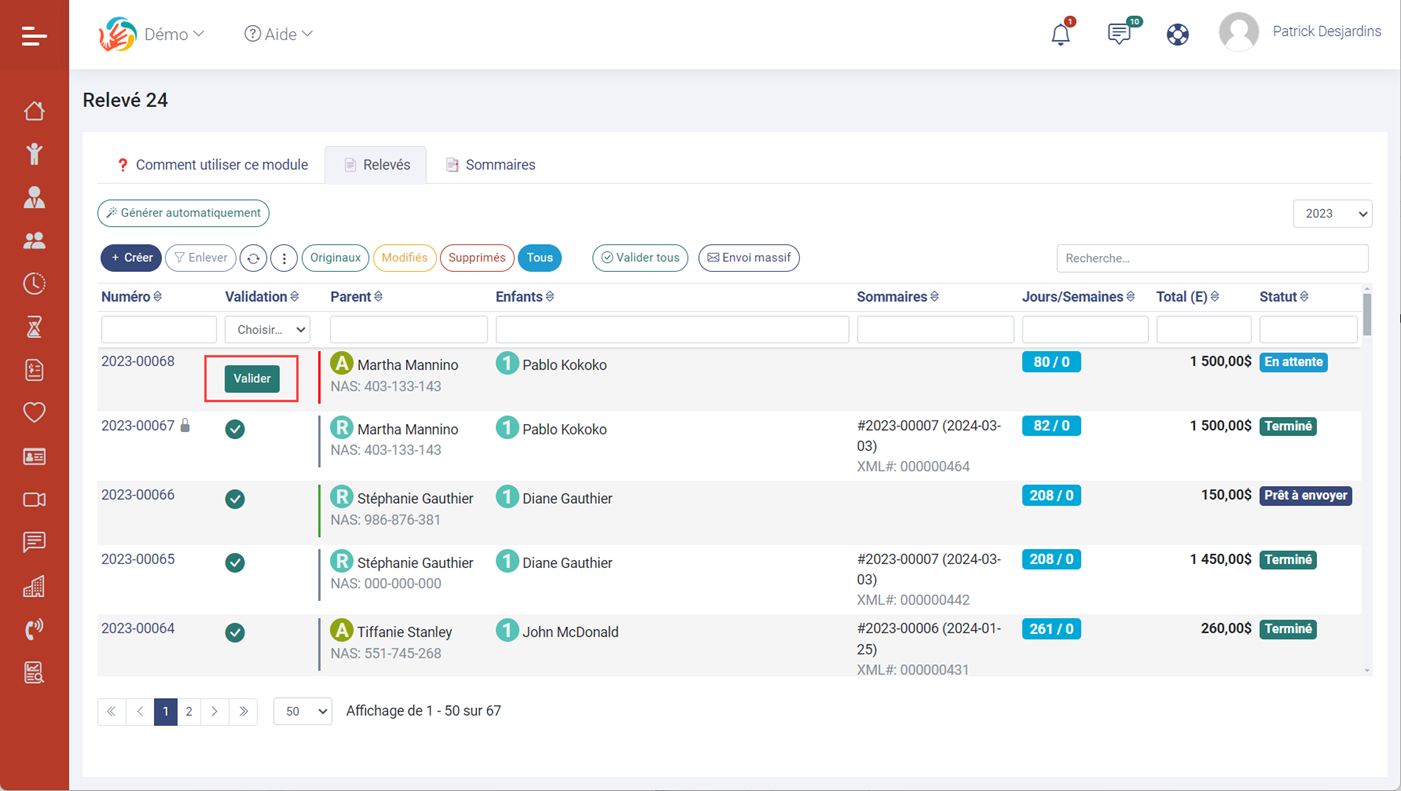Open the child figure sidebar icon
The width and height of the screenshot is (1401, 791).
point(34,153)
